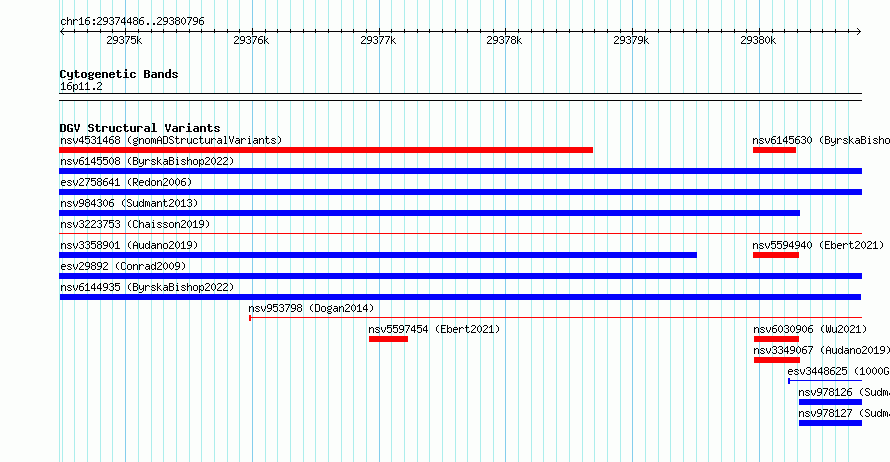Click nsv3349067 (Audano2019) label

coord(821,350)
